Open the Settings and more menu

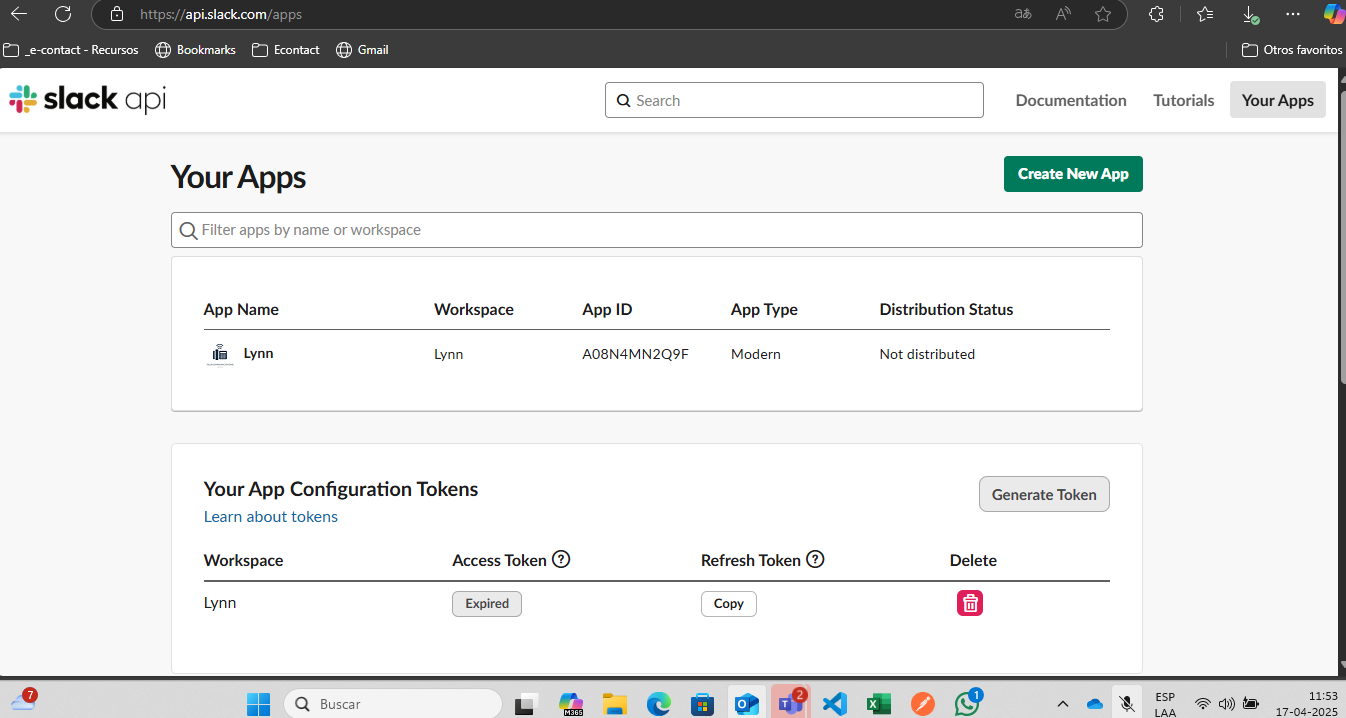[1293, 14]
